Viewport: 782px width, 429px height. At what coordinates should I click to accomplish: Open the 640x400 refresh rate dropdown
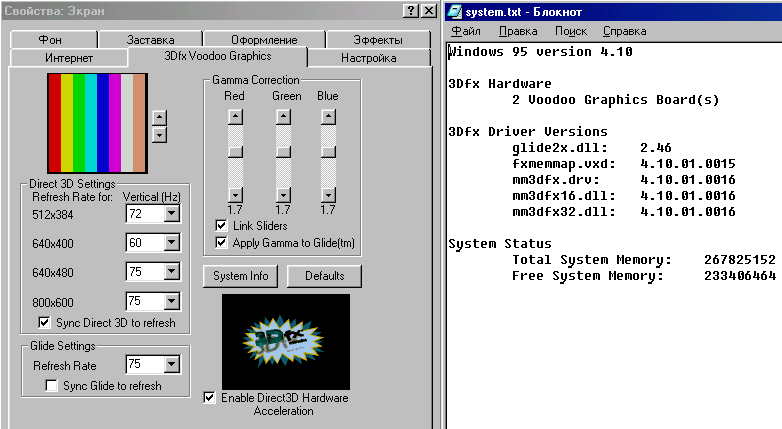point(172,243)
